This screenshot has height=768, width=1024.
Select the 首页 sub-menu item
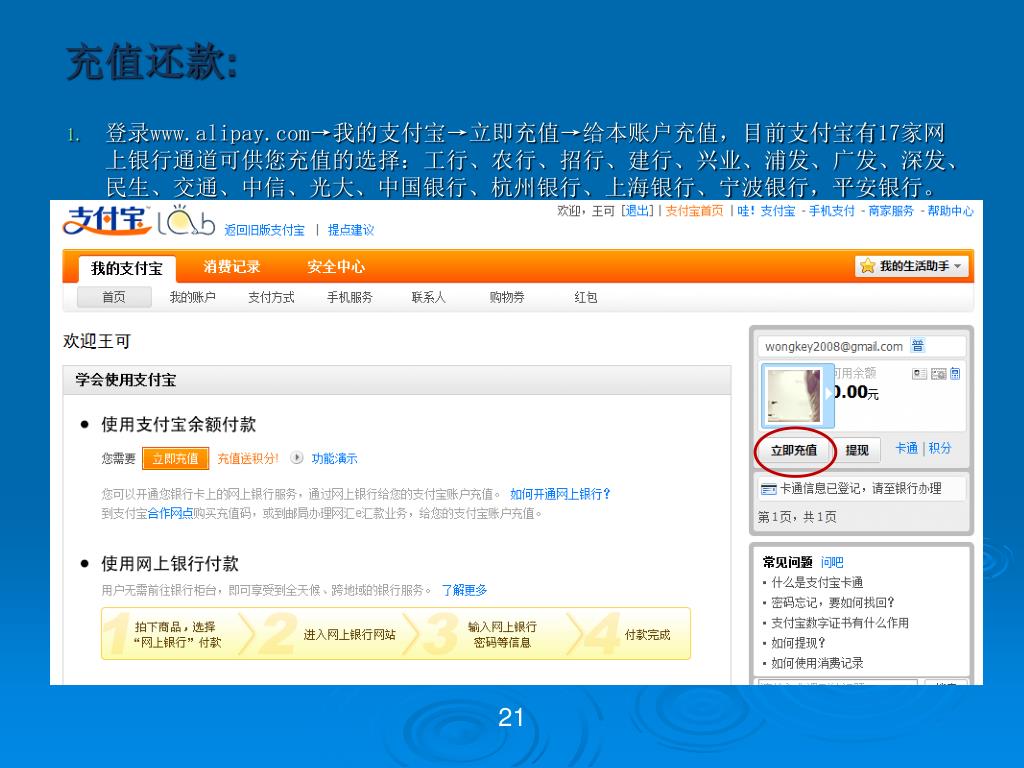coord(114,297)
